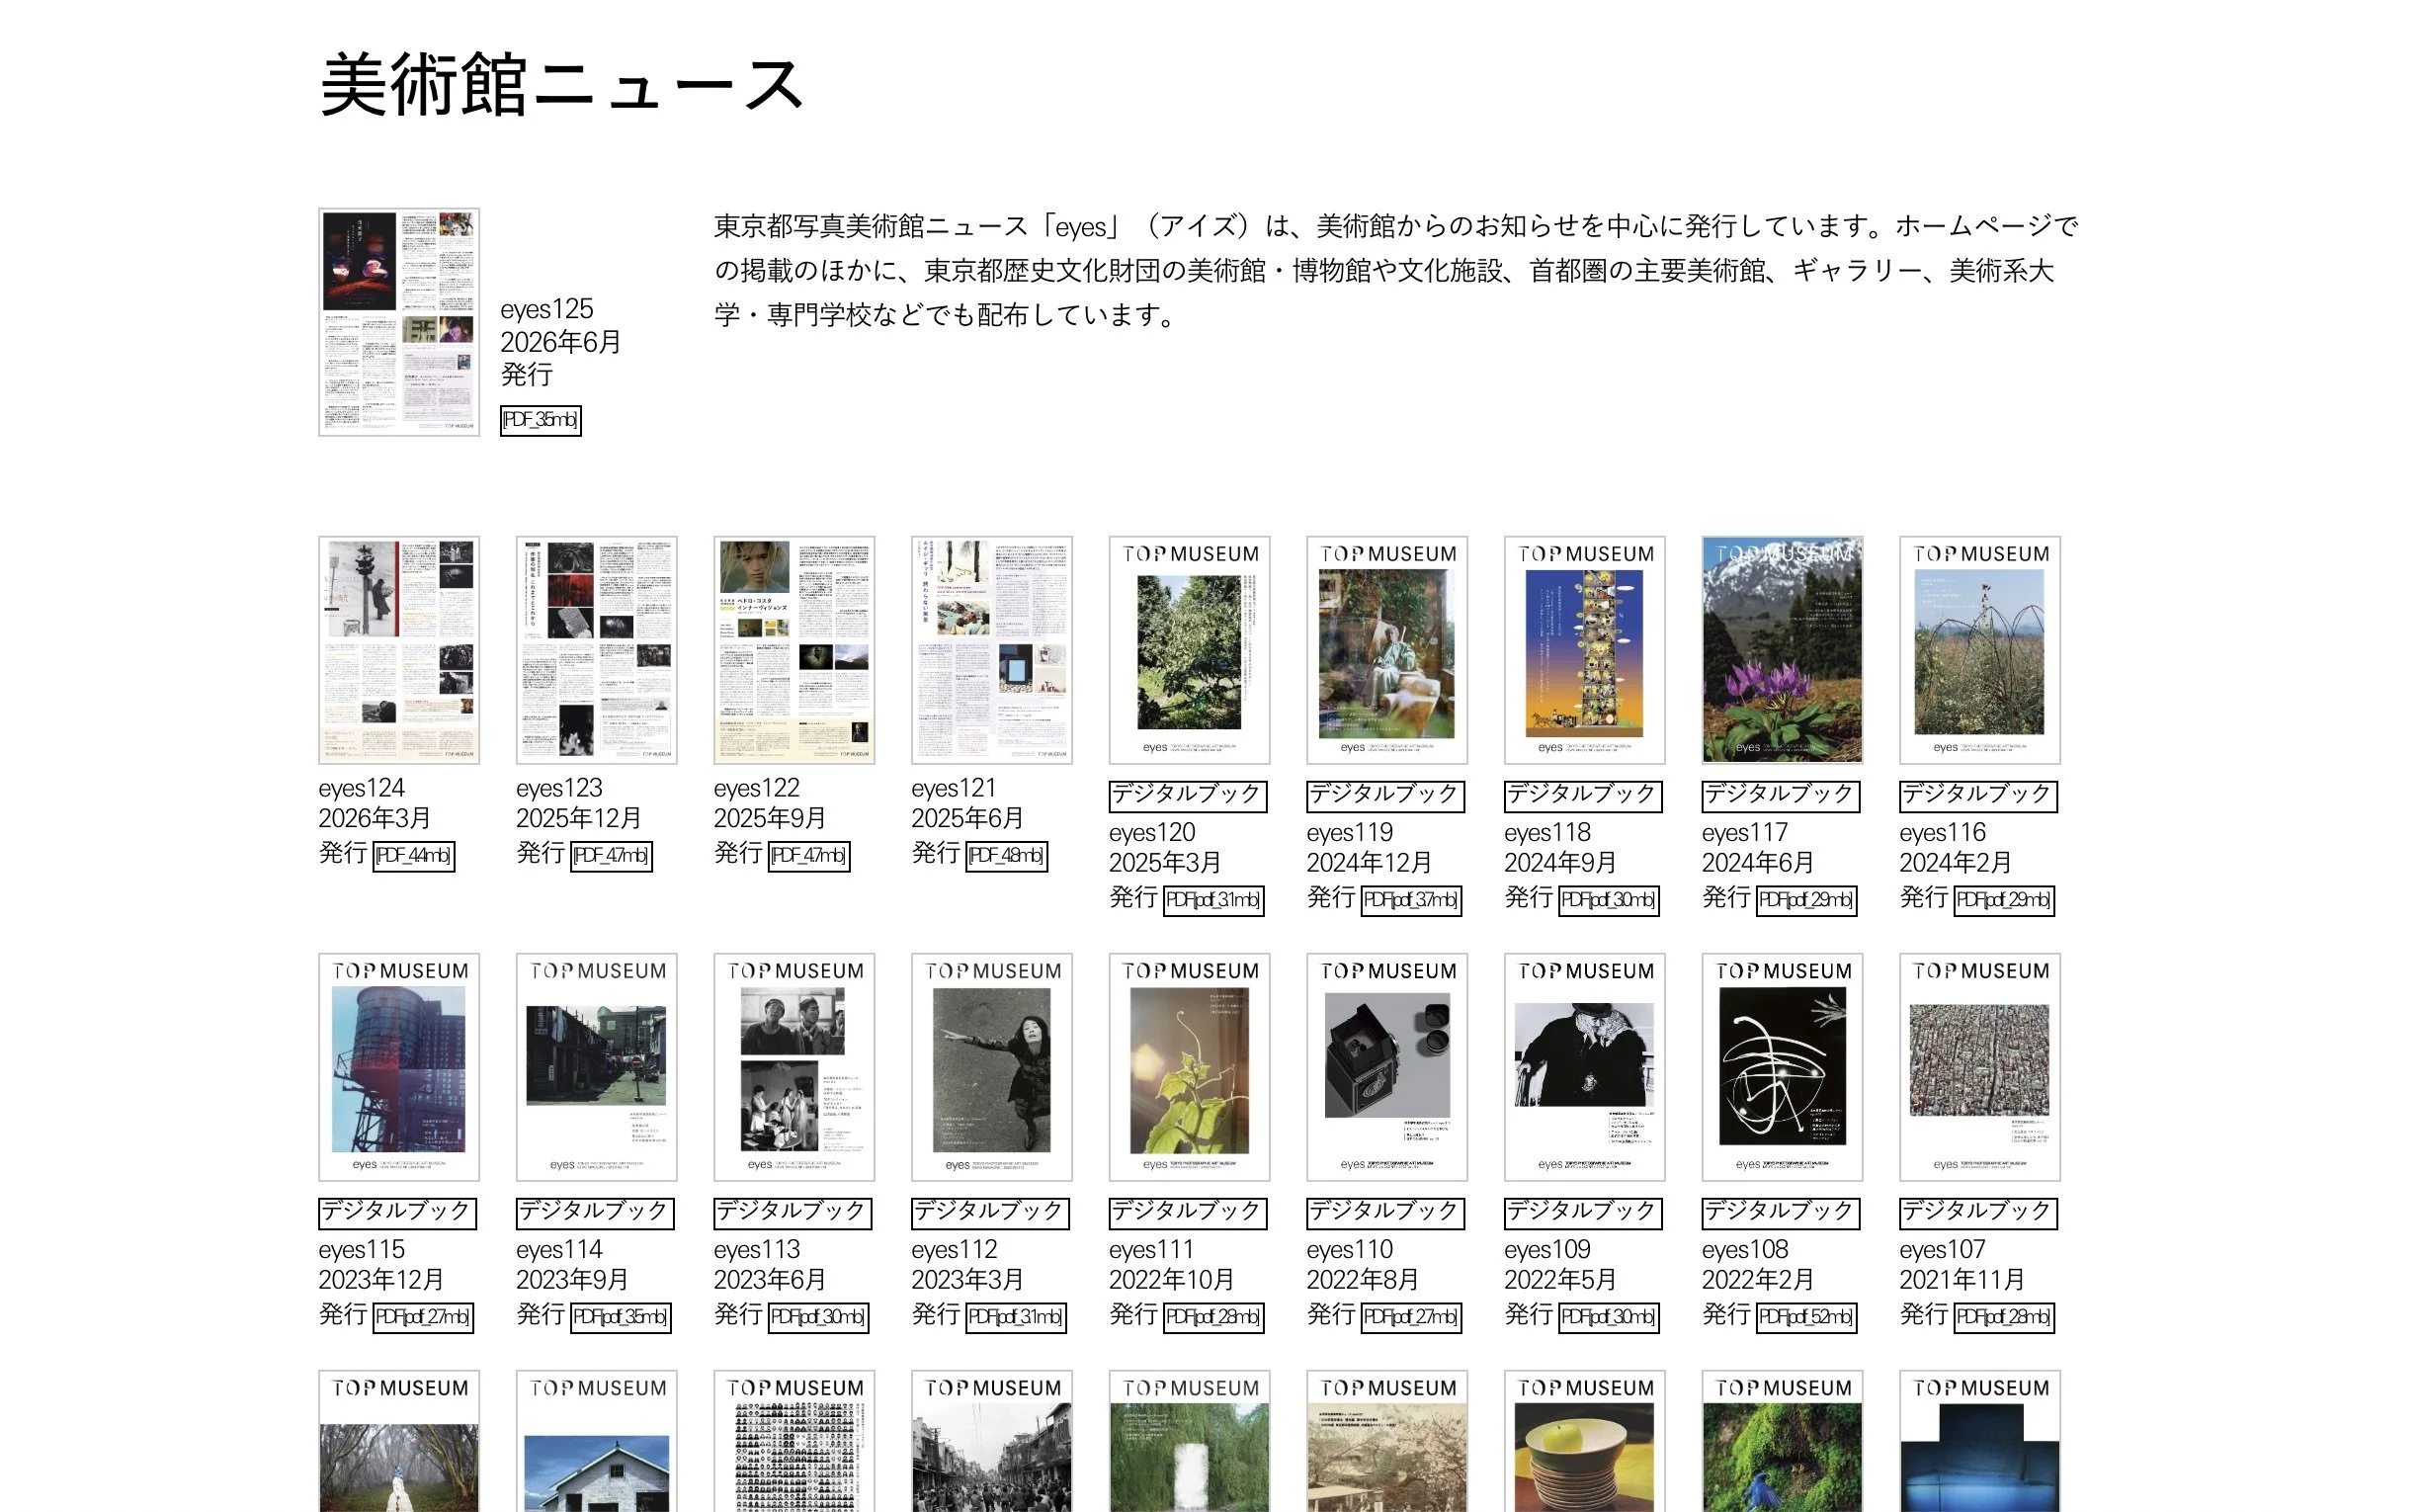This screenshot has width=2421, height=1512.
Task: Open the eyes115 water tower cover
Action: coord(399,1067)
